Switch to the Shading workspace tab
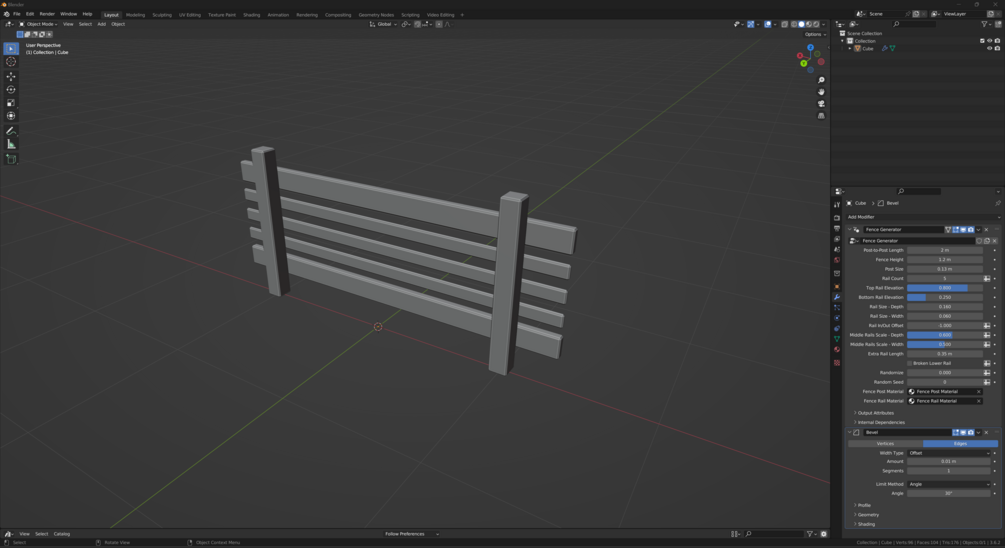 click(x=251, y=15)
